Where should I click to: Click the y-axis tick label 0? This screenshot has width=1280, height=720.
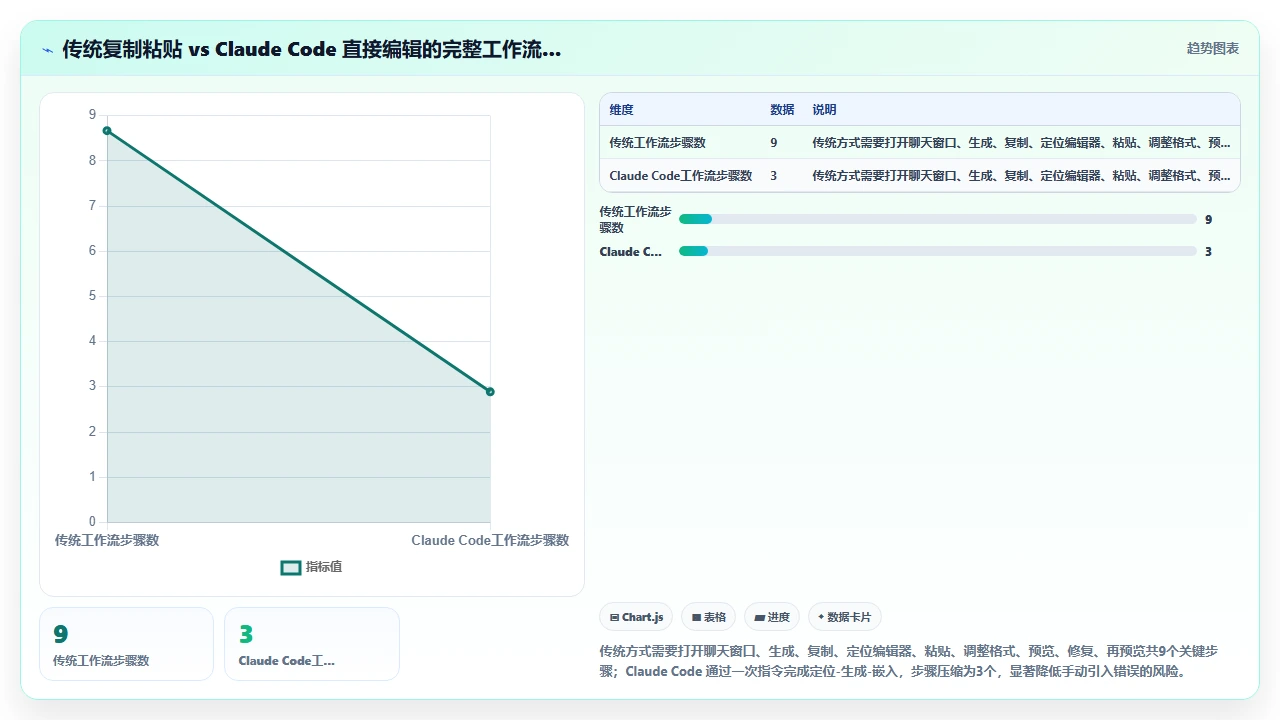[x=92, y=522]
